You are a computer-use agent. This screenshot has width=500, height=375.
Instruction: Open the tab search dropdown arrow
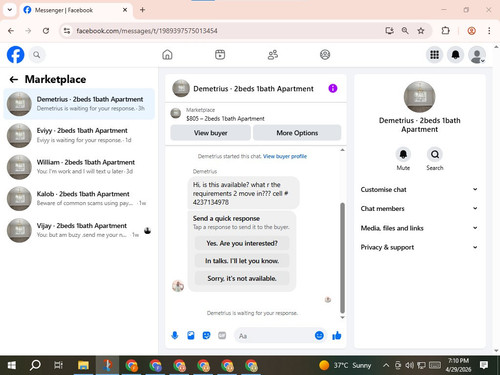pos(10,10)
